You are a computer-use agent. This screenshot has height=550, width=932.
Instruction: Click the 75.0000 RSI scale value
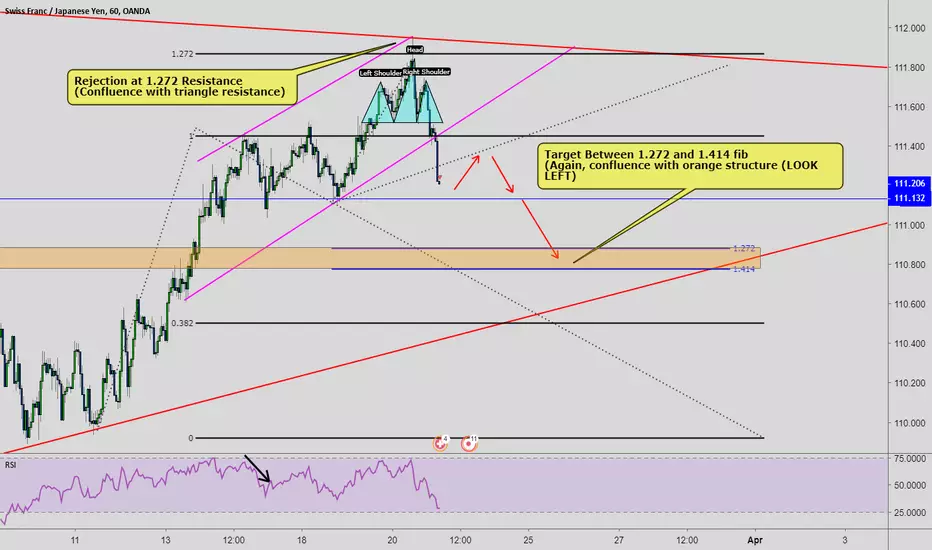909,458
